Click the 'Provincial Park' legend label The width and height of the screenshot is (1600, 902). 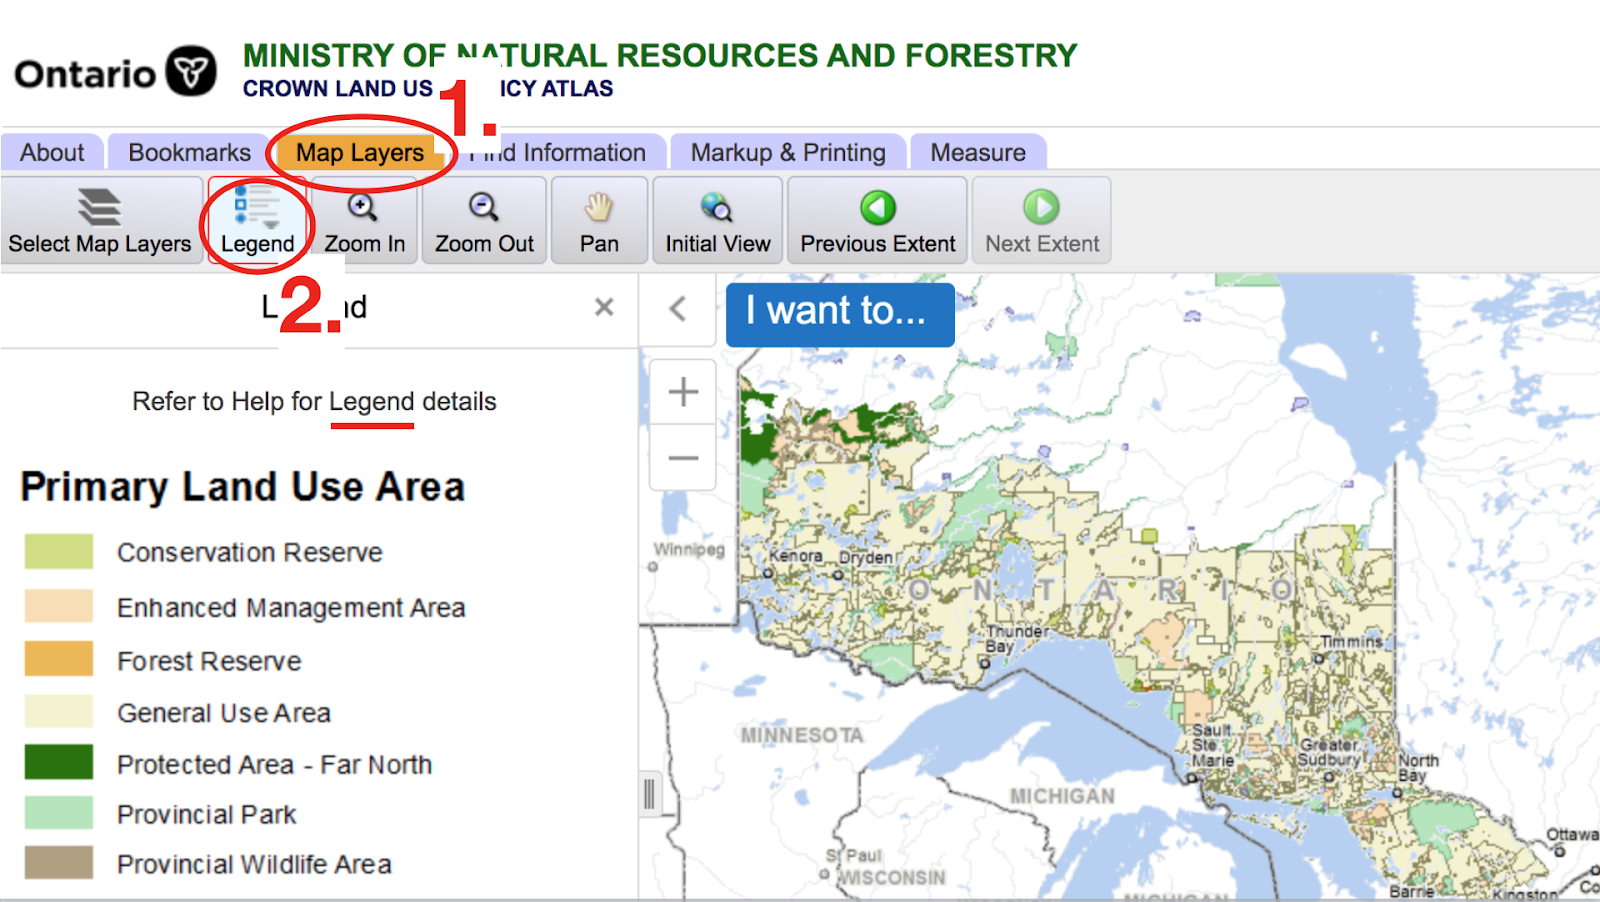[207, 815]
